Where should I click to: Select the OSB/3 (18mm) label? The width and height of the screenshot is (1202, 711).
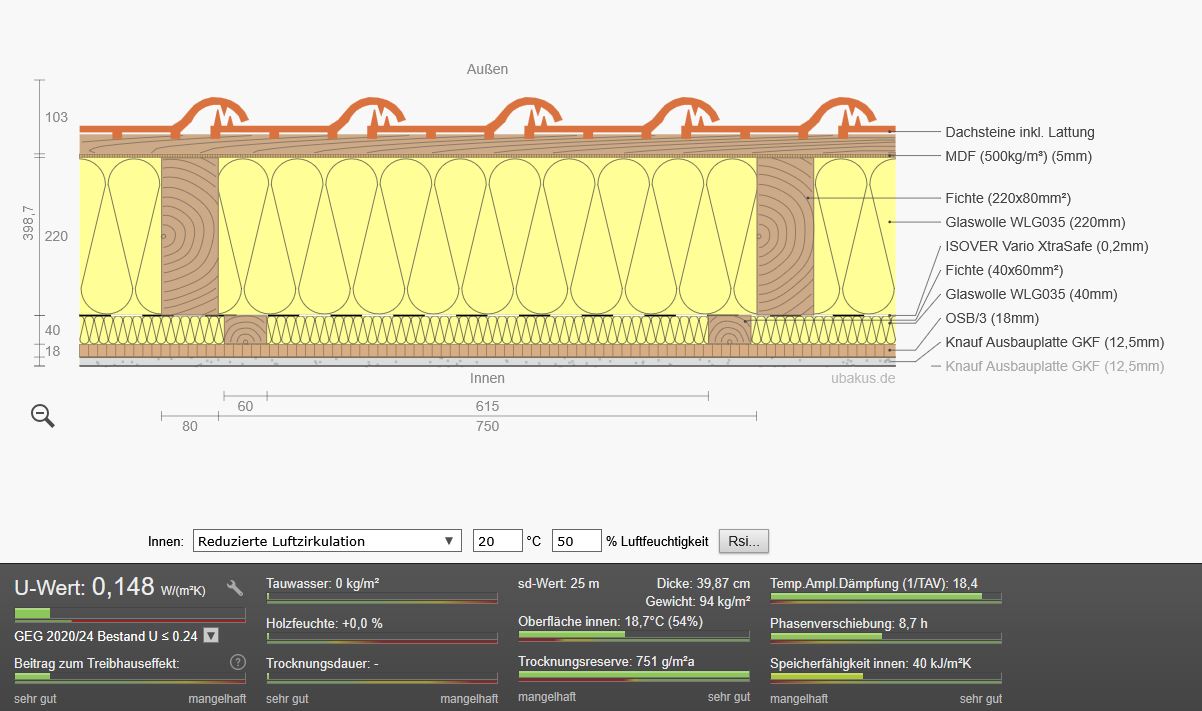[992, 318]
